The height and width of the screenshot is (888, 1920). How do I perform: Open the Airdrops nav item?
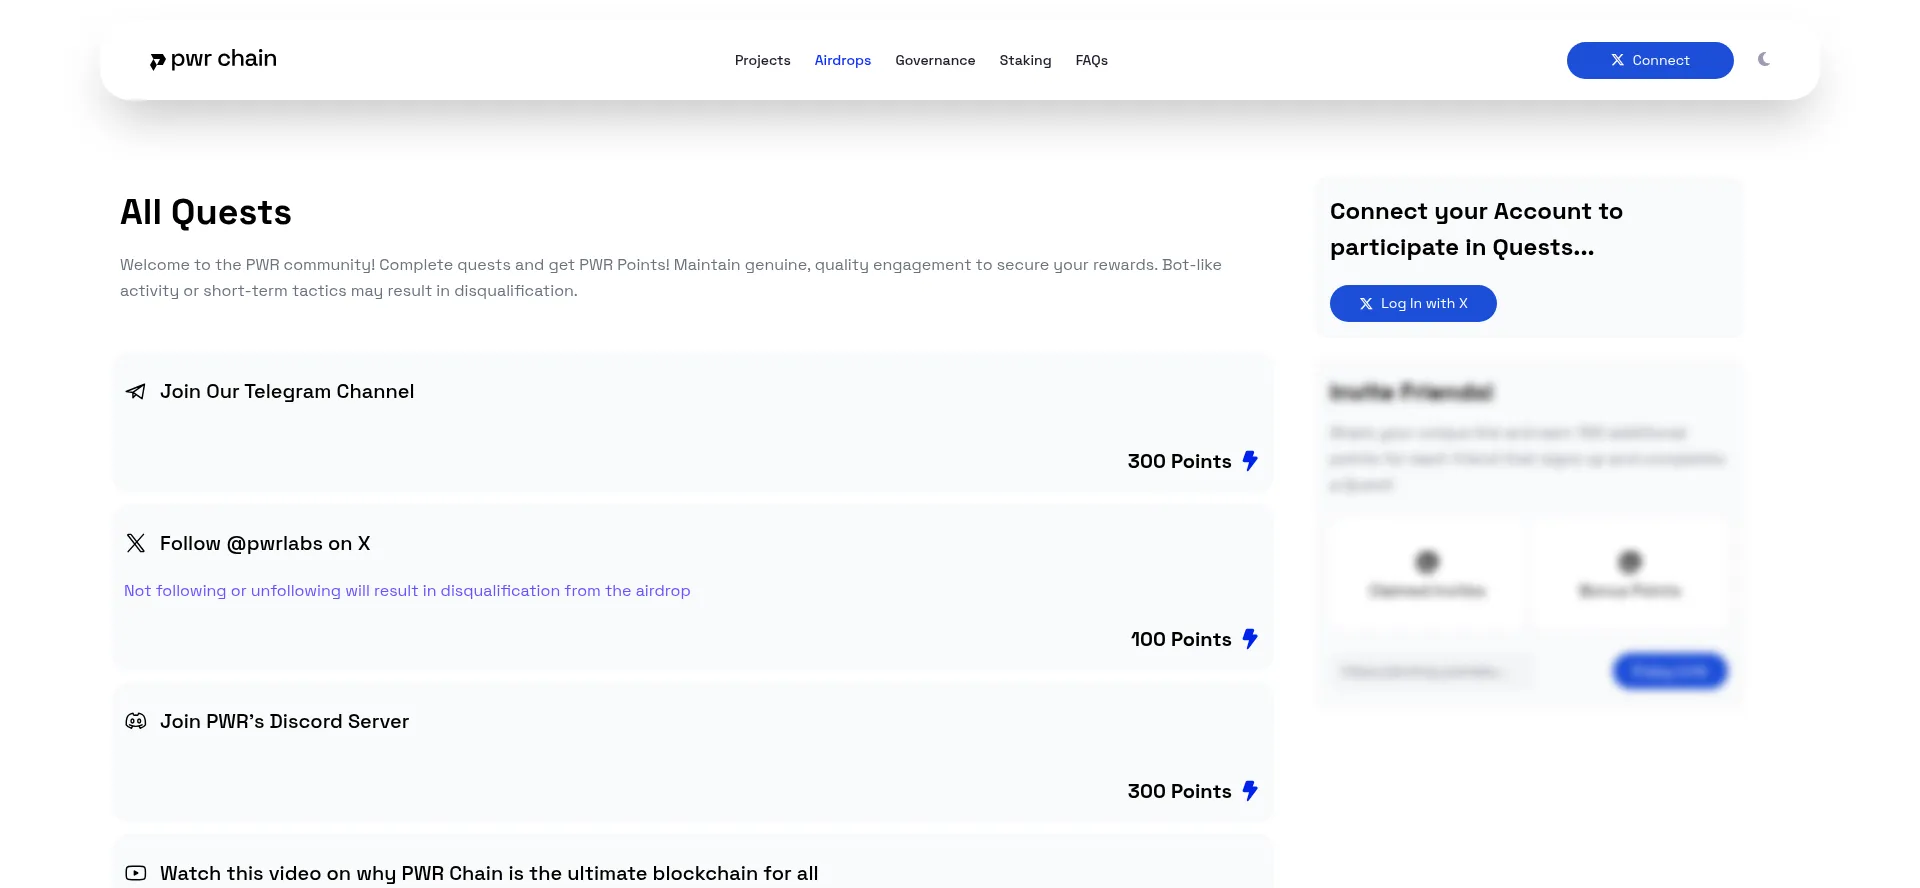click(x=842, y=60)
